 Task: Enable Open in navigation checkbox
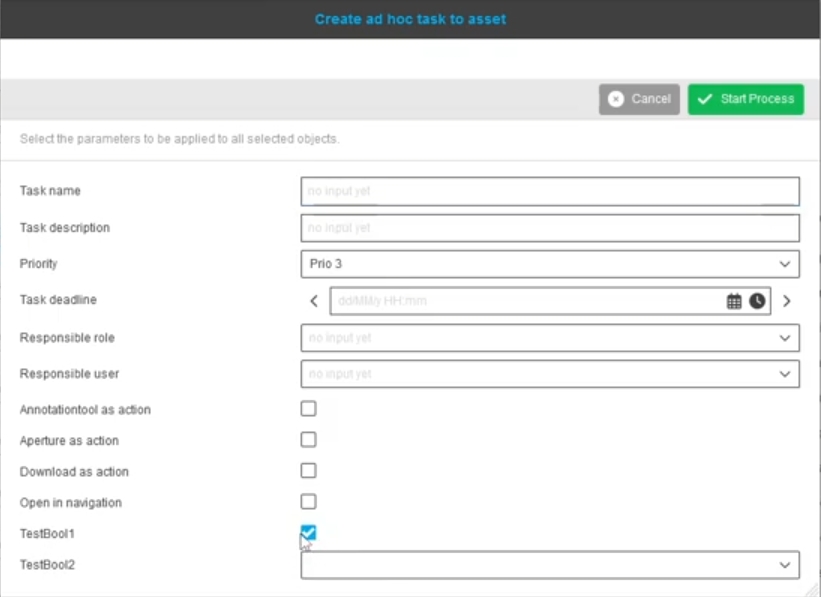(308, 501)
